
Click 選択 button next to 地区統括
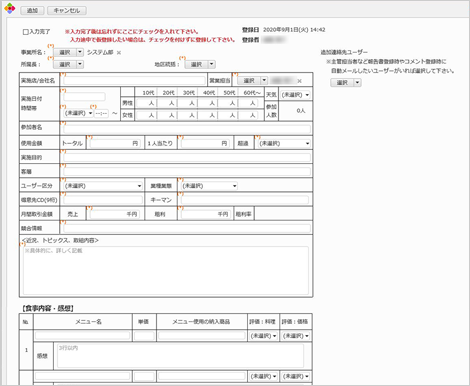pos(196,64)
